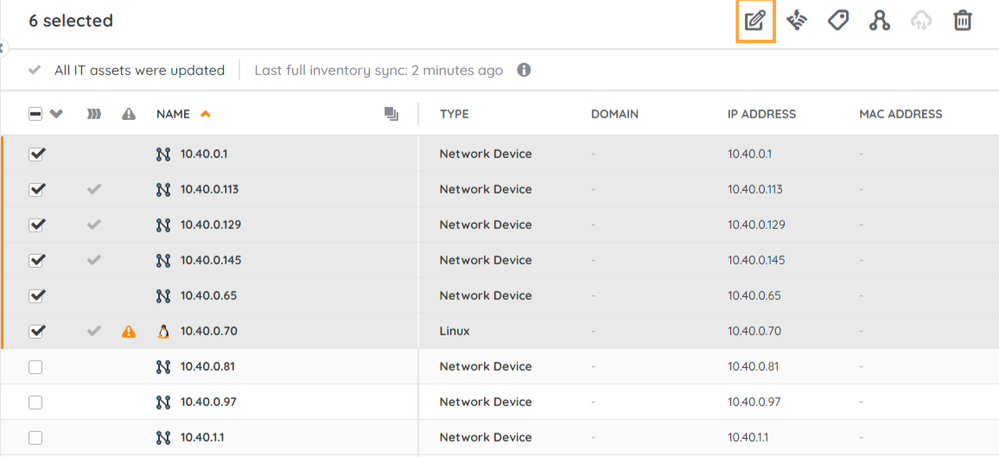Click the orange warning icon on 10.40.0.70
The image size is (999, 457).
pyautogui.click(x=128, y=331)
